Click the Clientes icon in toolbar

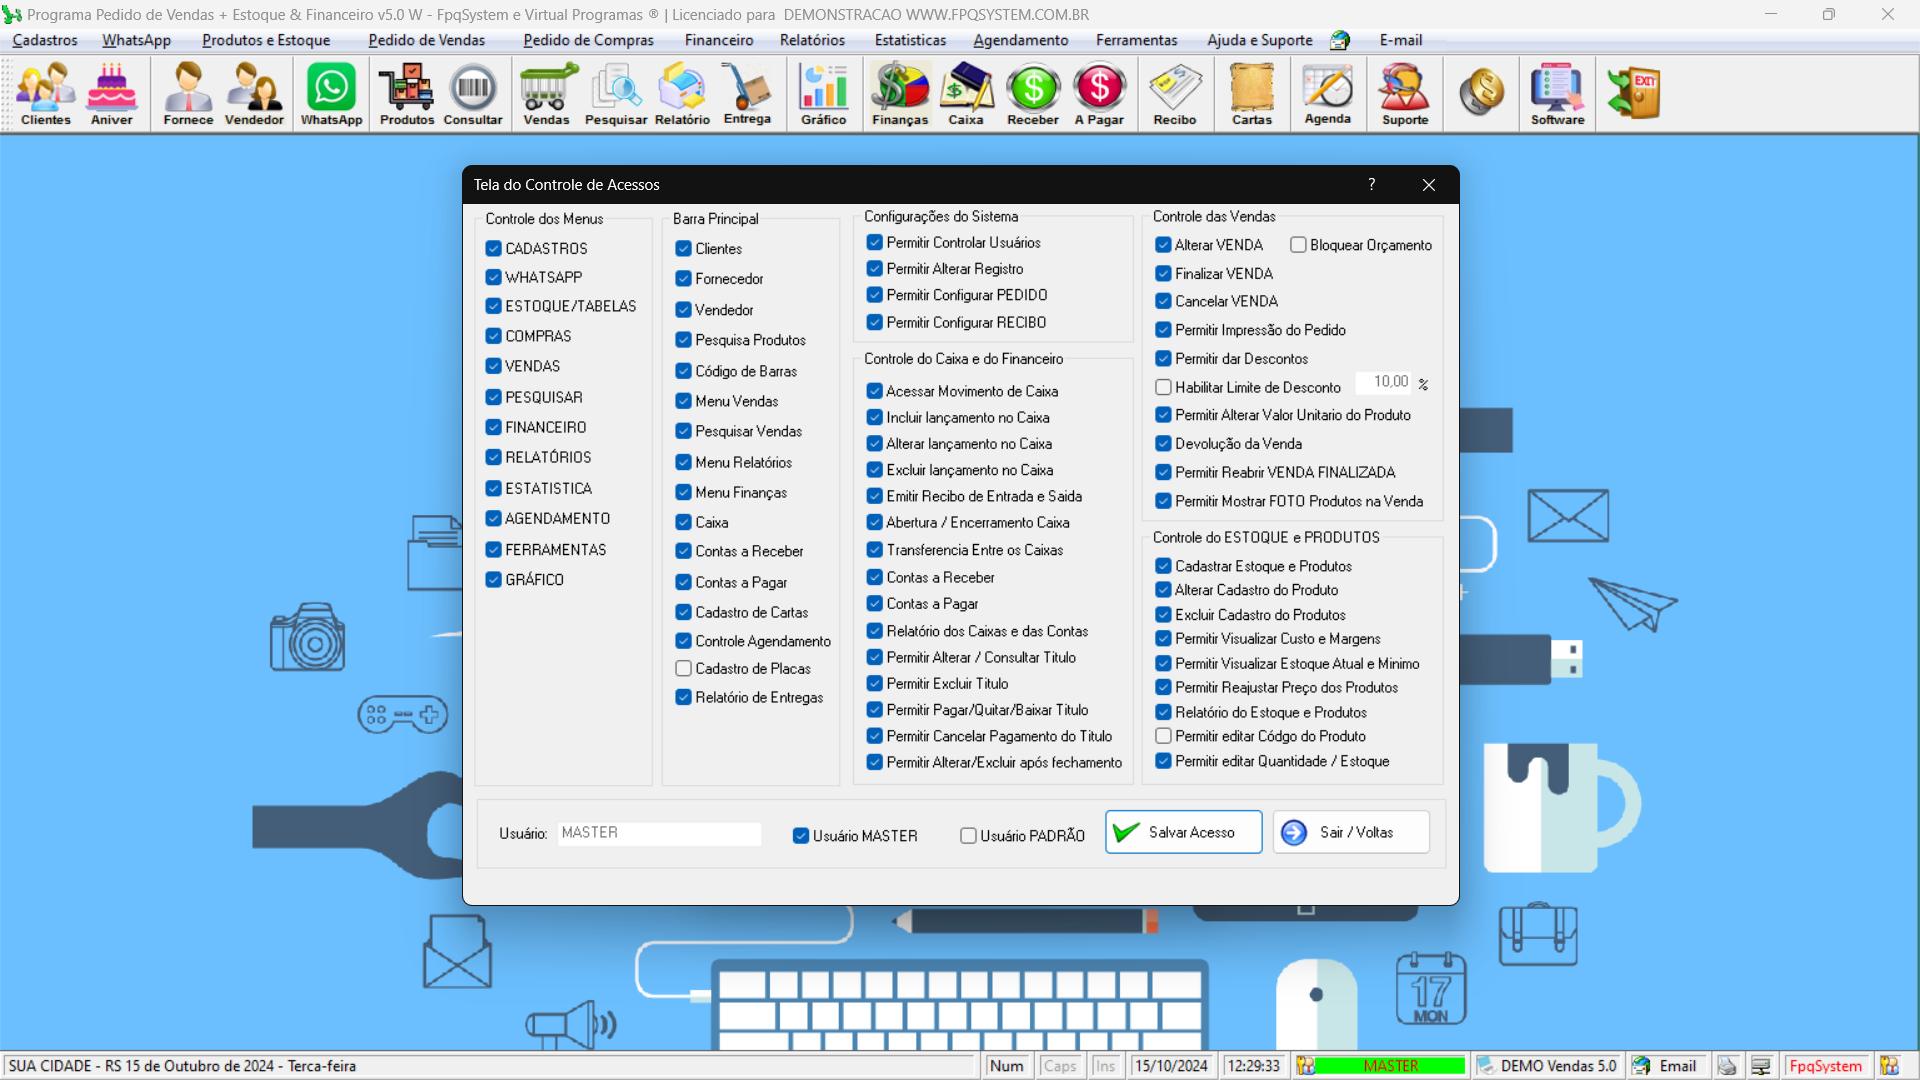[x=46, y=98]
